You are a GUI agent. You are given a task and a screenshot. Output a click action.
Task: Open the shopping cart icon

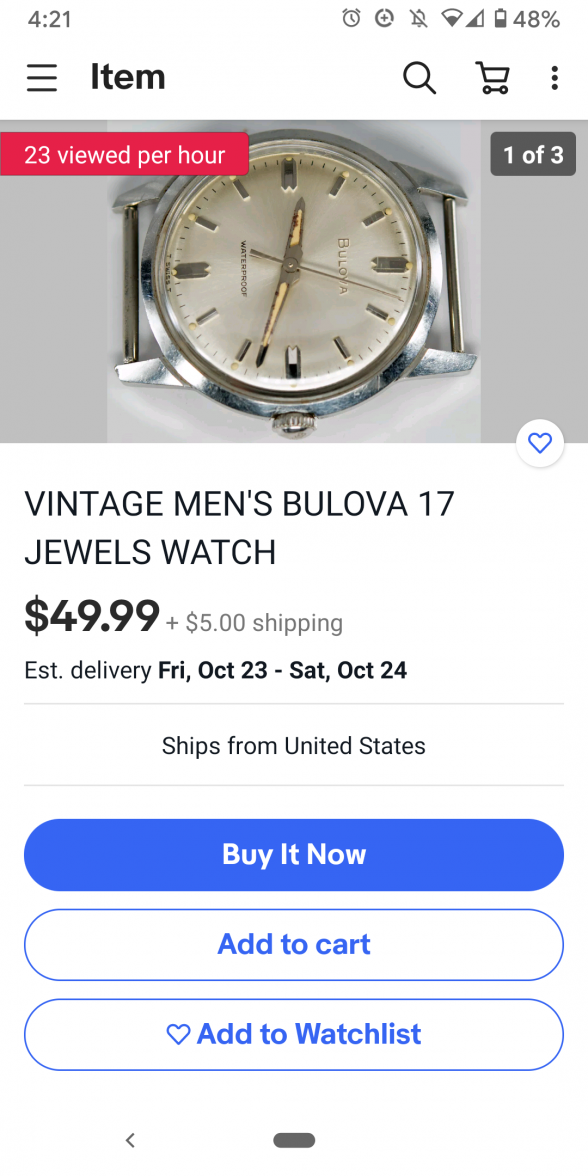pos(493,77)
